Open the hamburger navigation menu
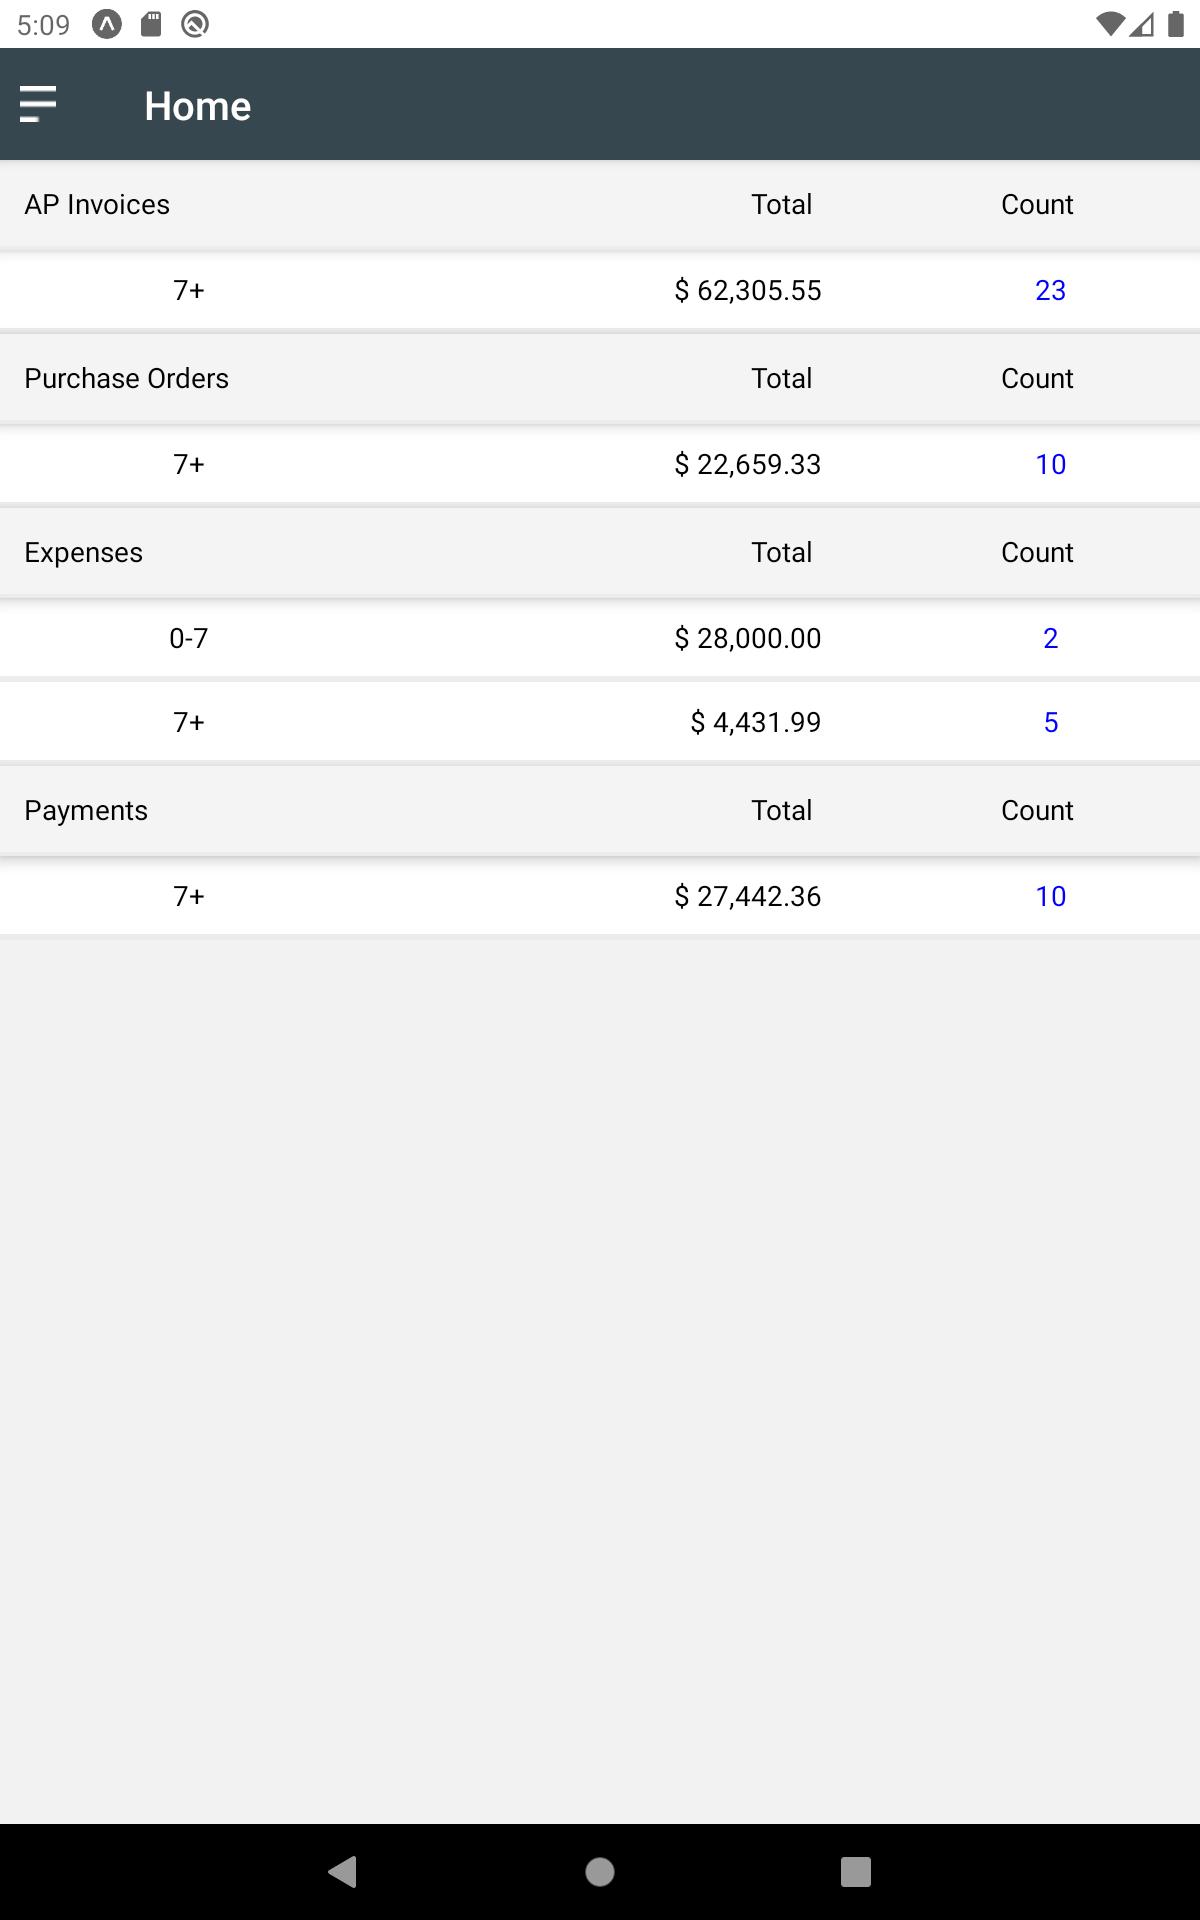1200x1920 pixels. point(38,105)
